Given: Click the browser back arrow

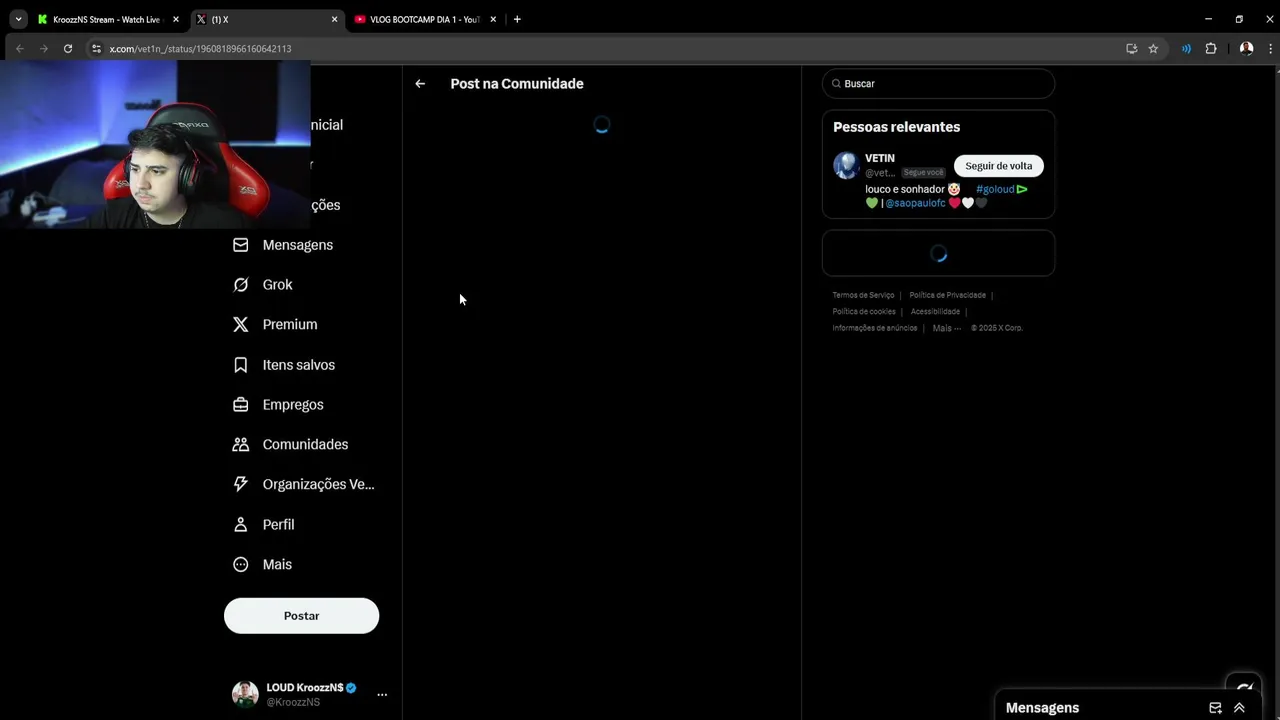Looking at the screenshot, I should pyautogui.click(x=19, y=48).
